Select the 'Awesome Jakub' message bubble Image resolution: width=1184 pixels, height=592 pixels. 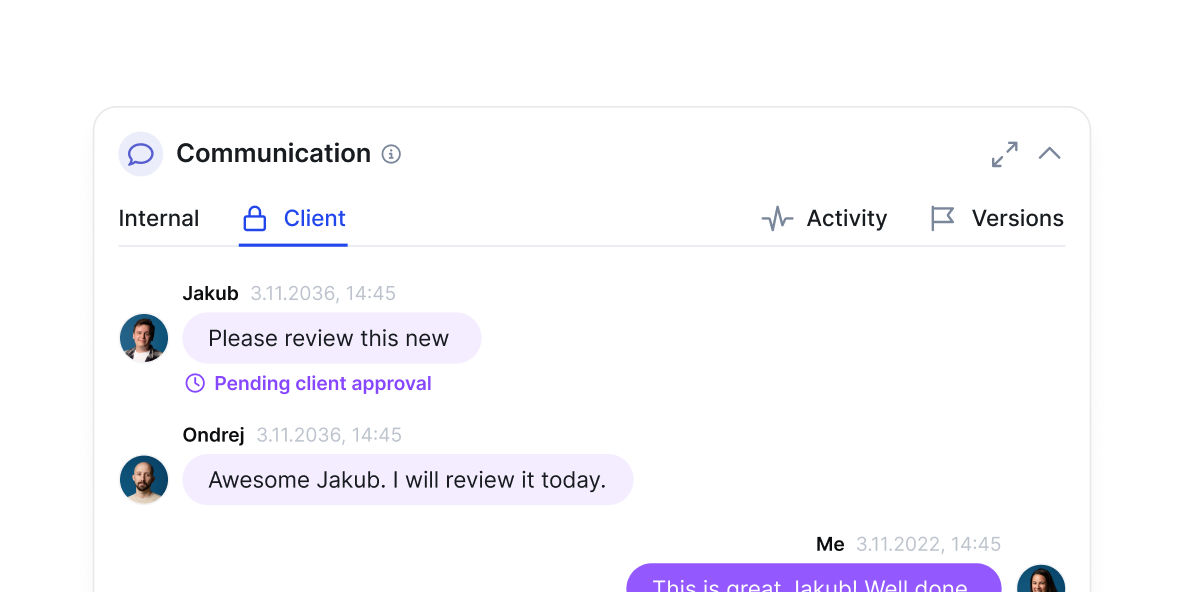(x=407, y=480)
